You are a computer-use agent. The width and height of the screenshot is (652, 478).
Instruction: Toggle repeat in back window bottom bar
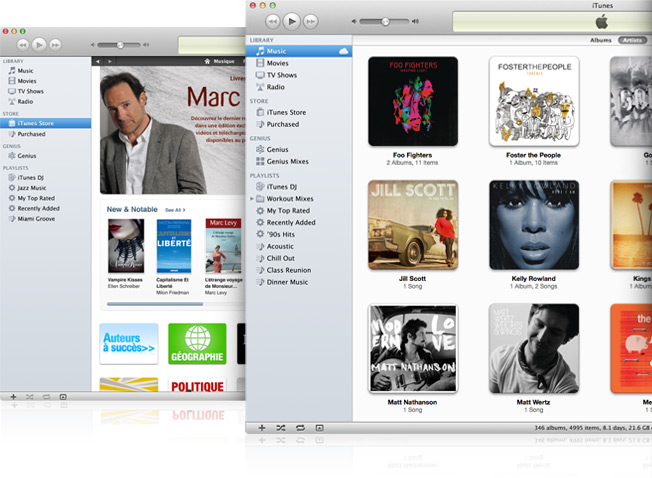pyautogui.click(x=47, y=397)
